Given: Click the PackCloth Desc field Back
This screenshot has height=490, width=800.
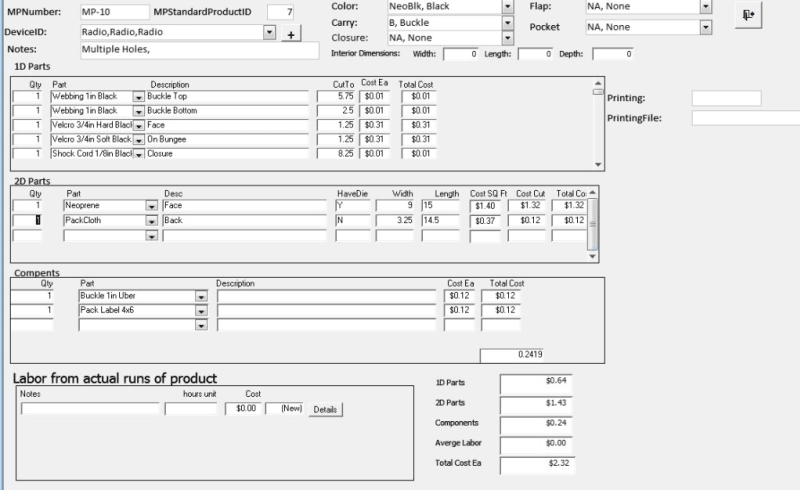Looking at the screenshot, I should [244, 220].
